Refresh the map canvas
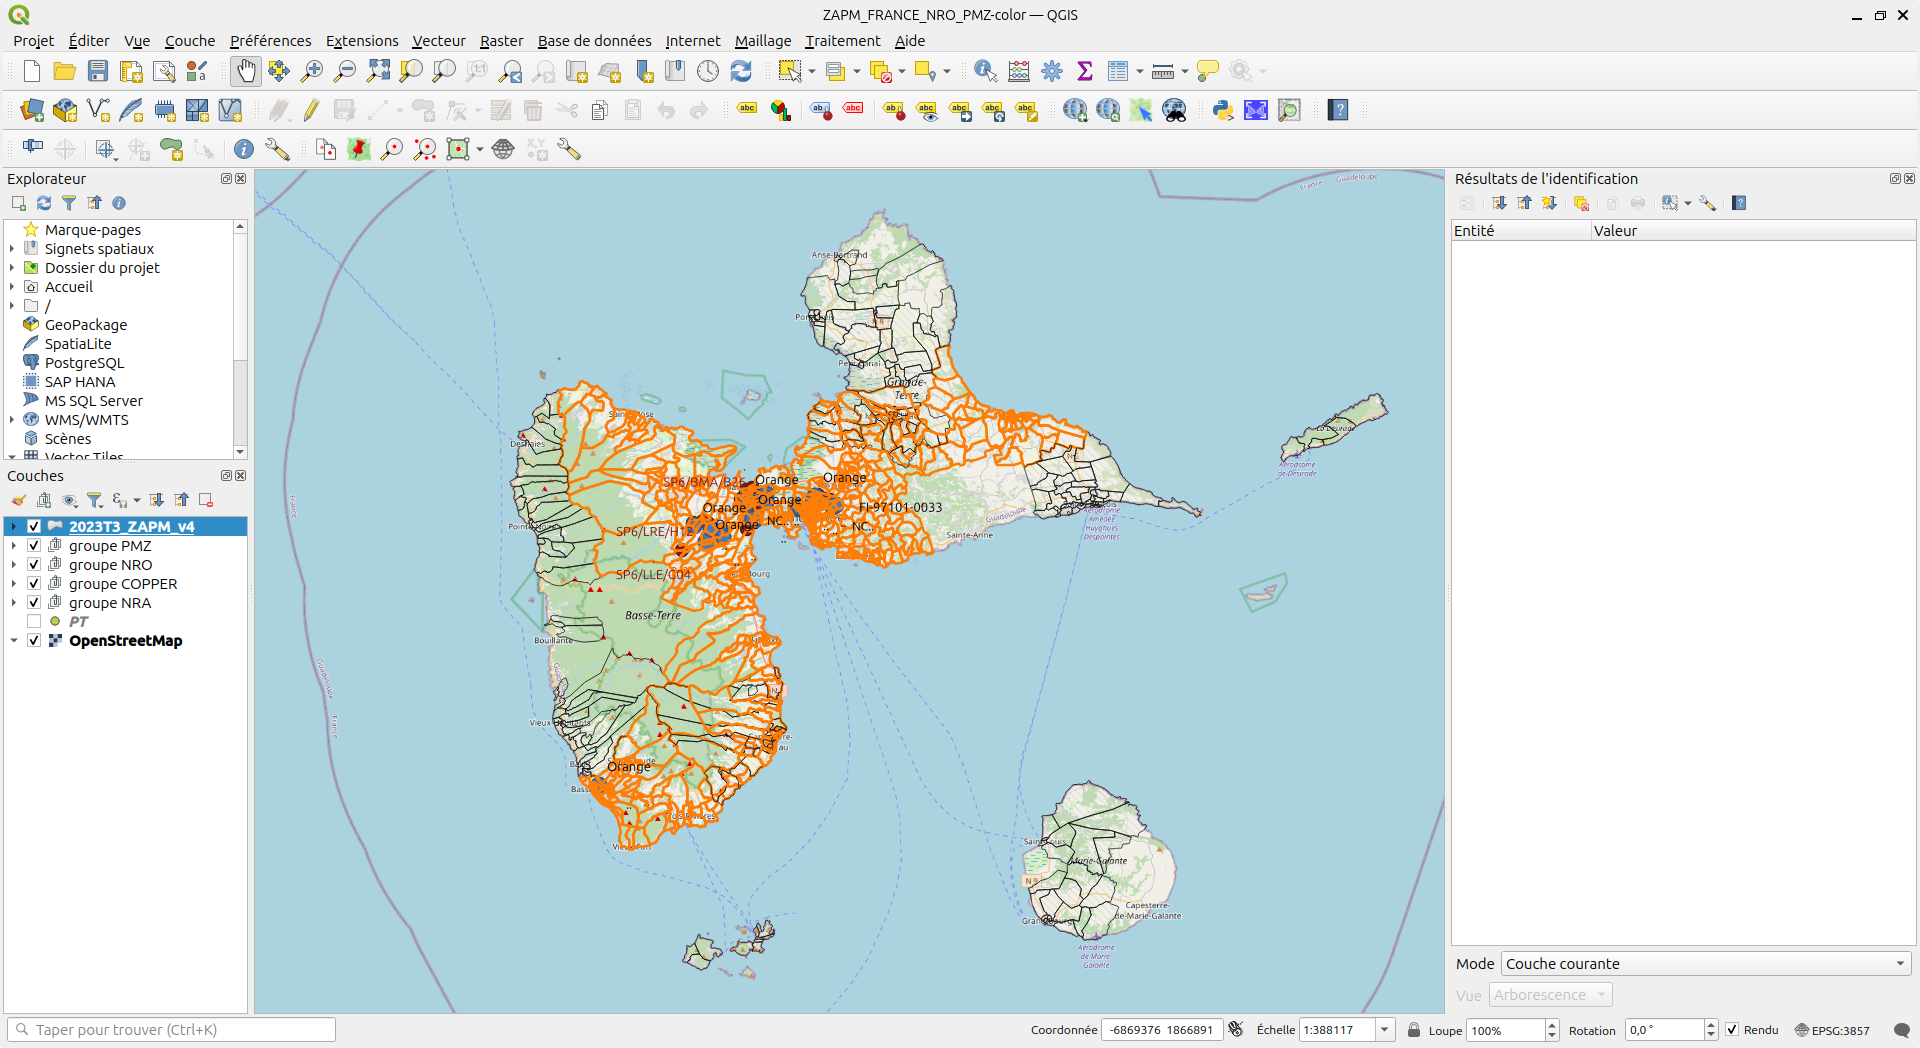This screenshot has width=1920, height=1048. (x=741, y=71)
